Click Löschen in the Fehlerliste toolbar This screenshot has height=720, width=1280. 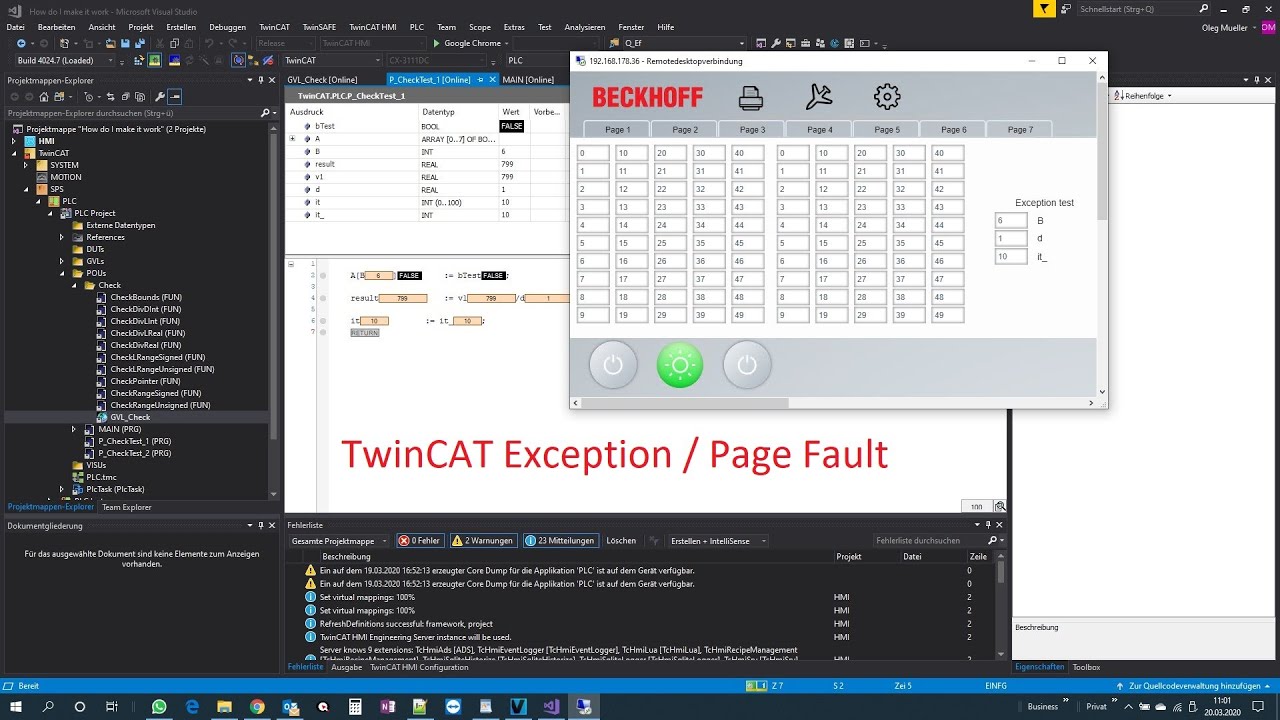click(621, 541)
